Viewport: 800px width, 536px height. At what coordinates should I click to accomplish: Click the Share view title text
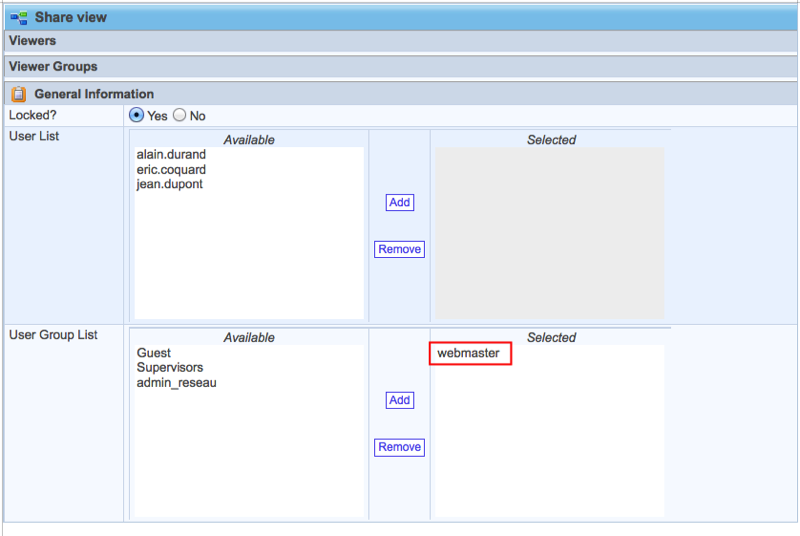(71, 17)
